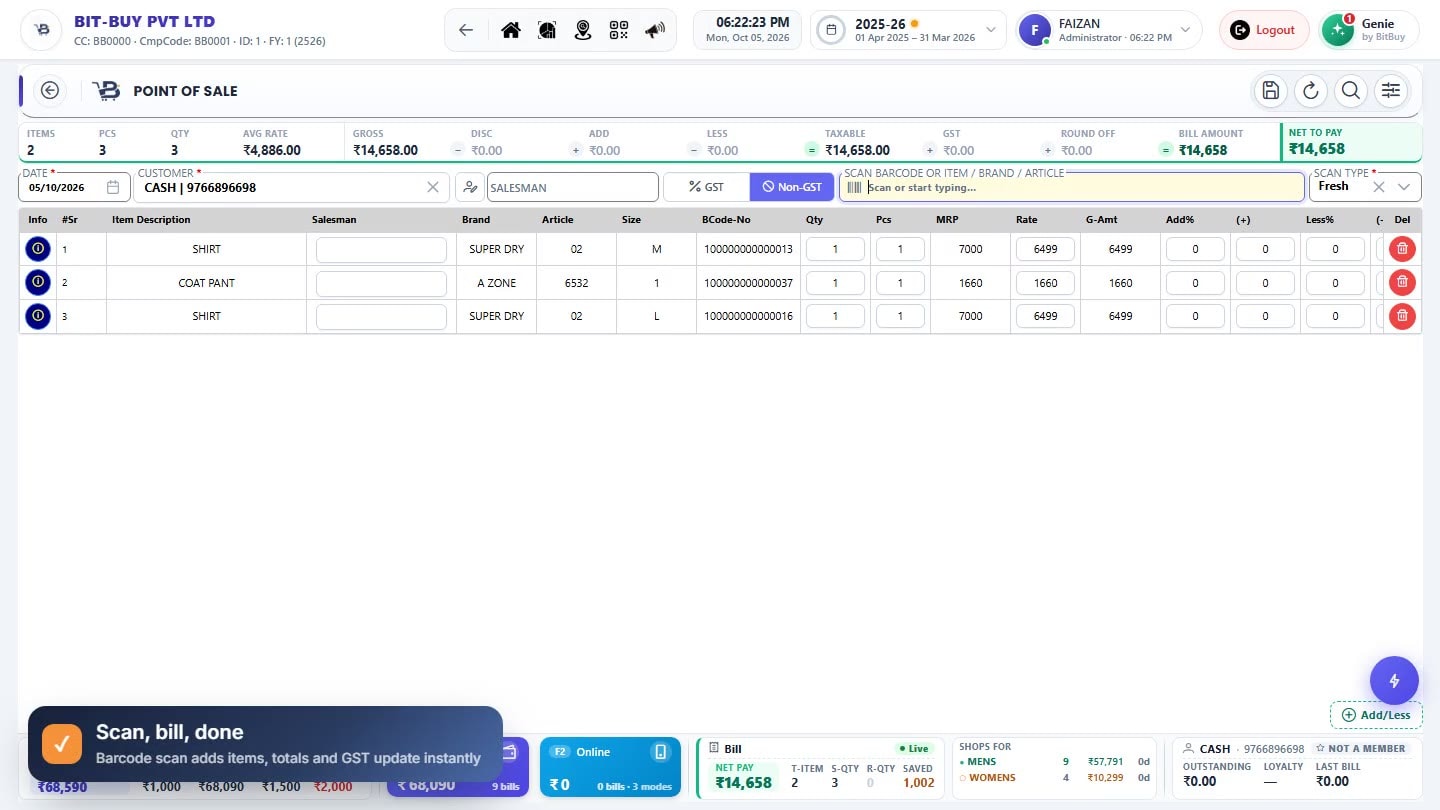The image size is (1440, 810).
Task: Open the FAIZAN user profile dropdown
Action: pos(1109,30)
